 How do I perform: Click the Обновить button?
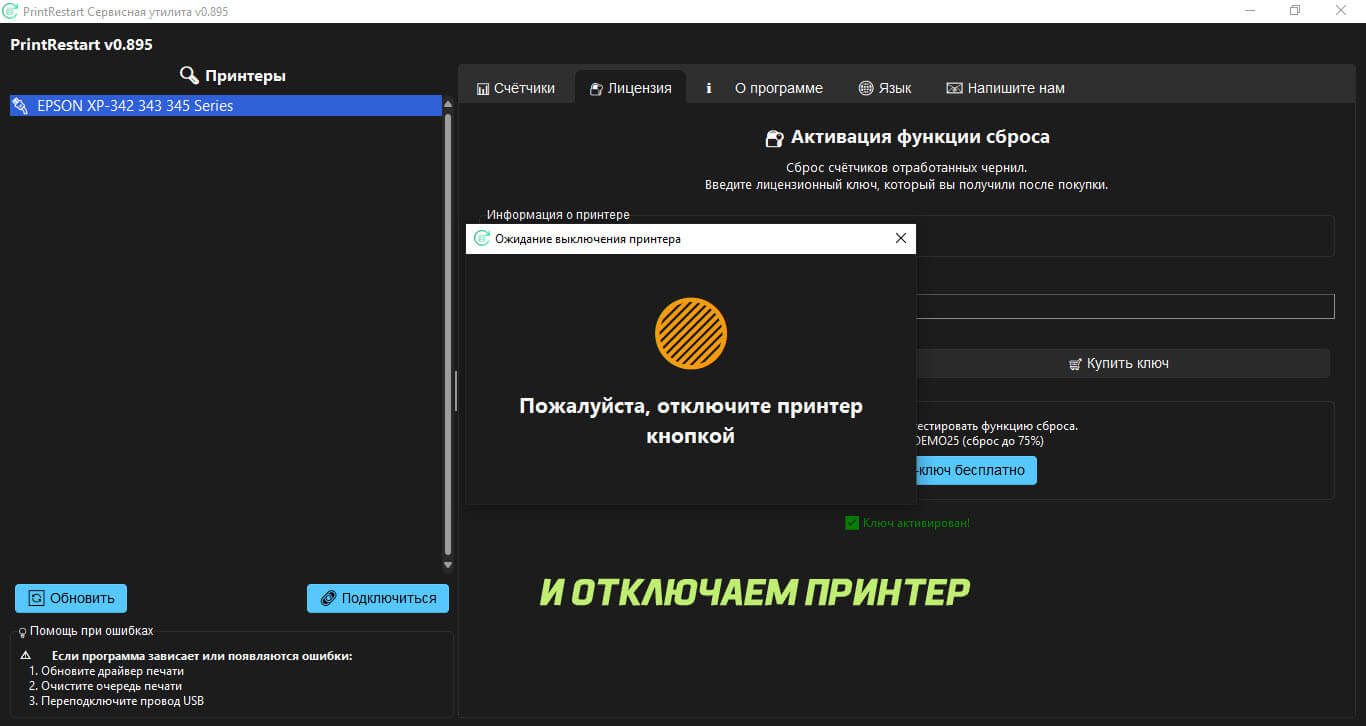tap(71, 598)
